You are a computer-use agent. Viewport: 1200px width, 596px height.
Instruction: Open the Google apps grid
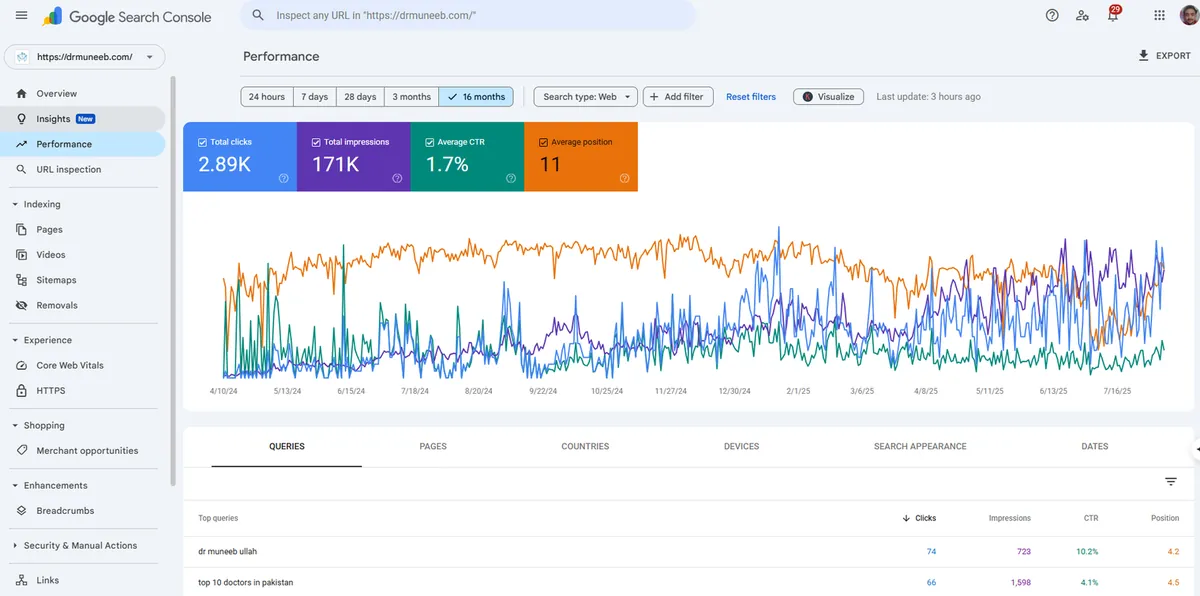[x=1159, y=15]
